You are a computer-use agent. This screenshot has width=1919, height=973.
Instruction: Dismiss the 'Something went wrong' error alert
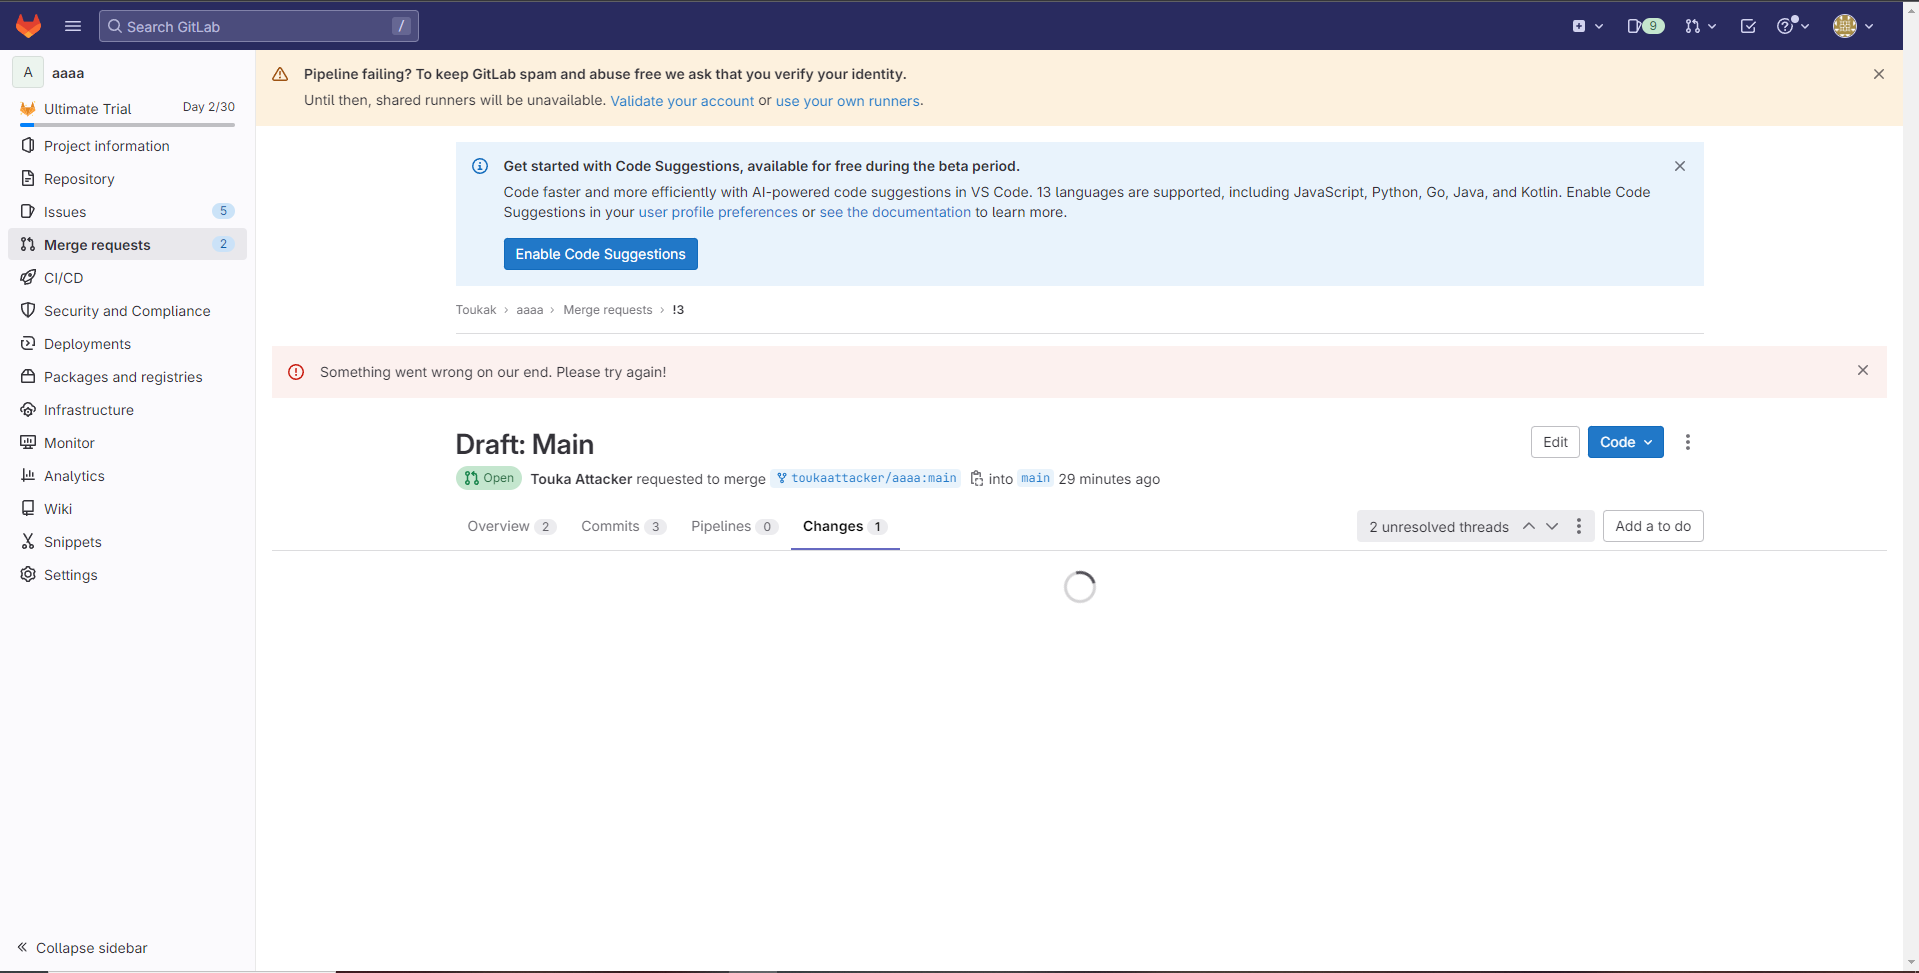[1862, 371]
